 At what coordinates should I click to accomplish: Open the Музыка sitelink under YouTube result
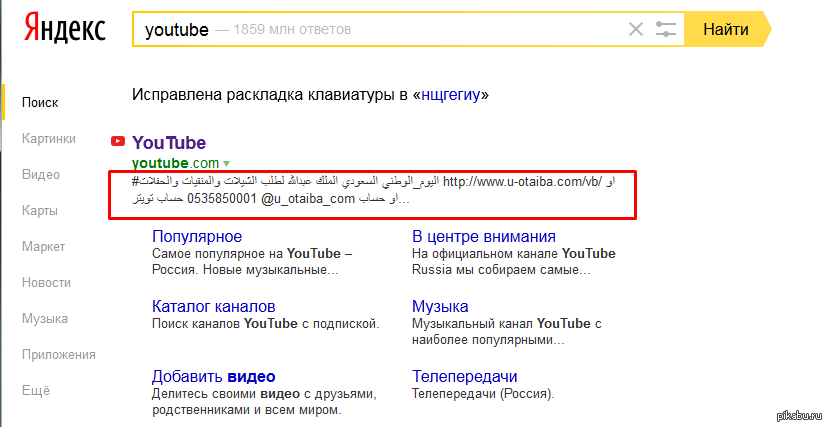click(x=440, y=306)
